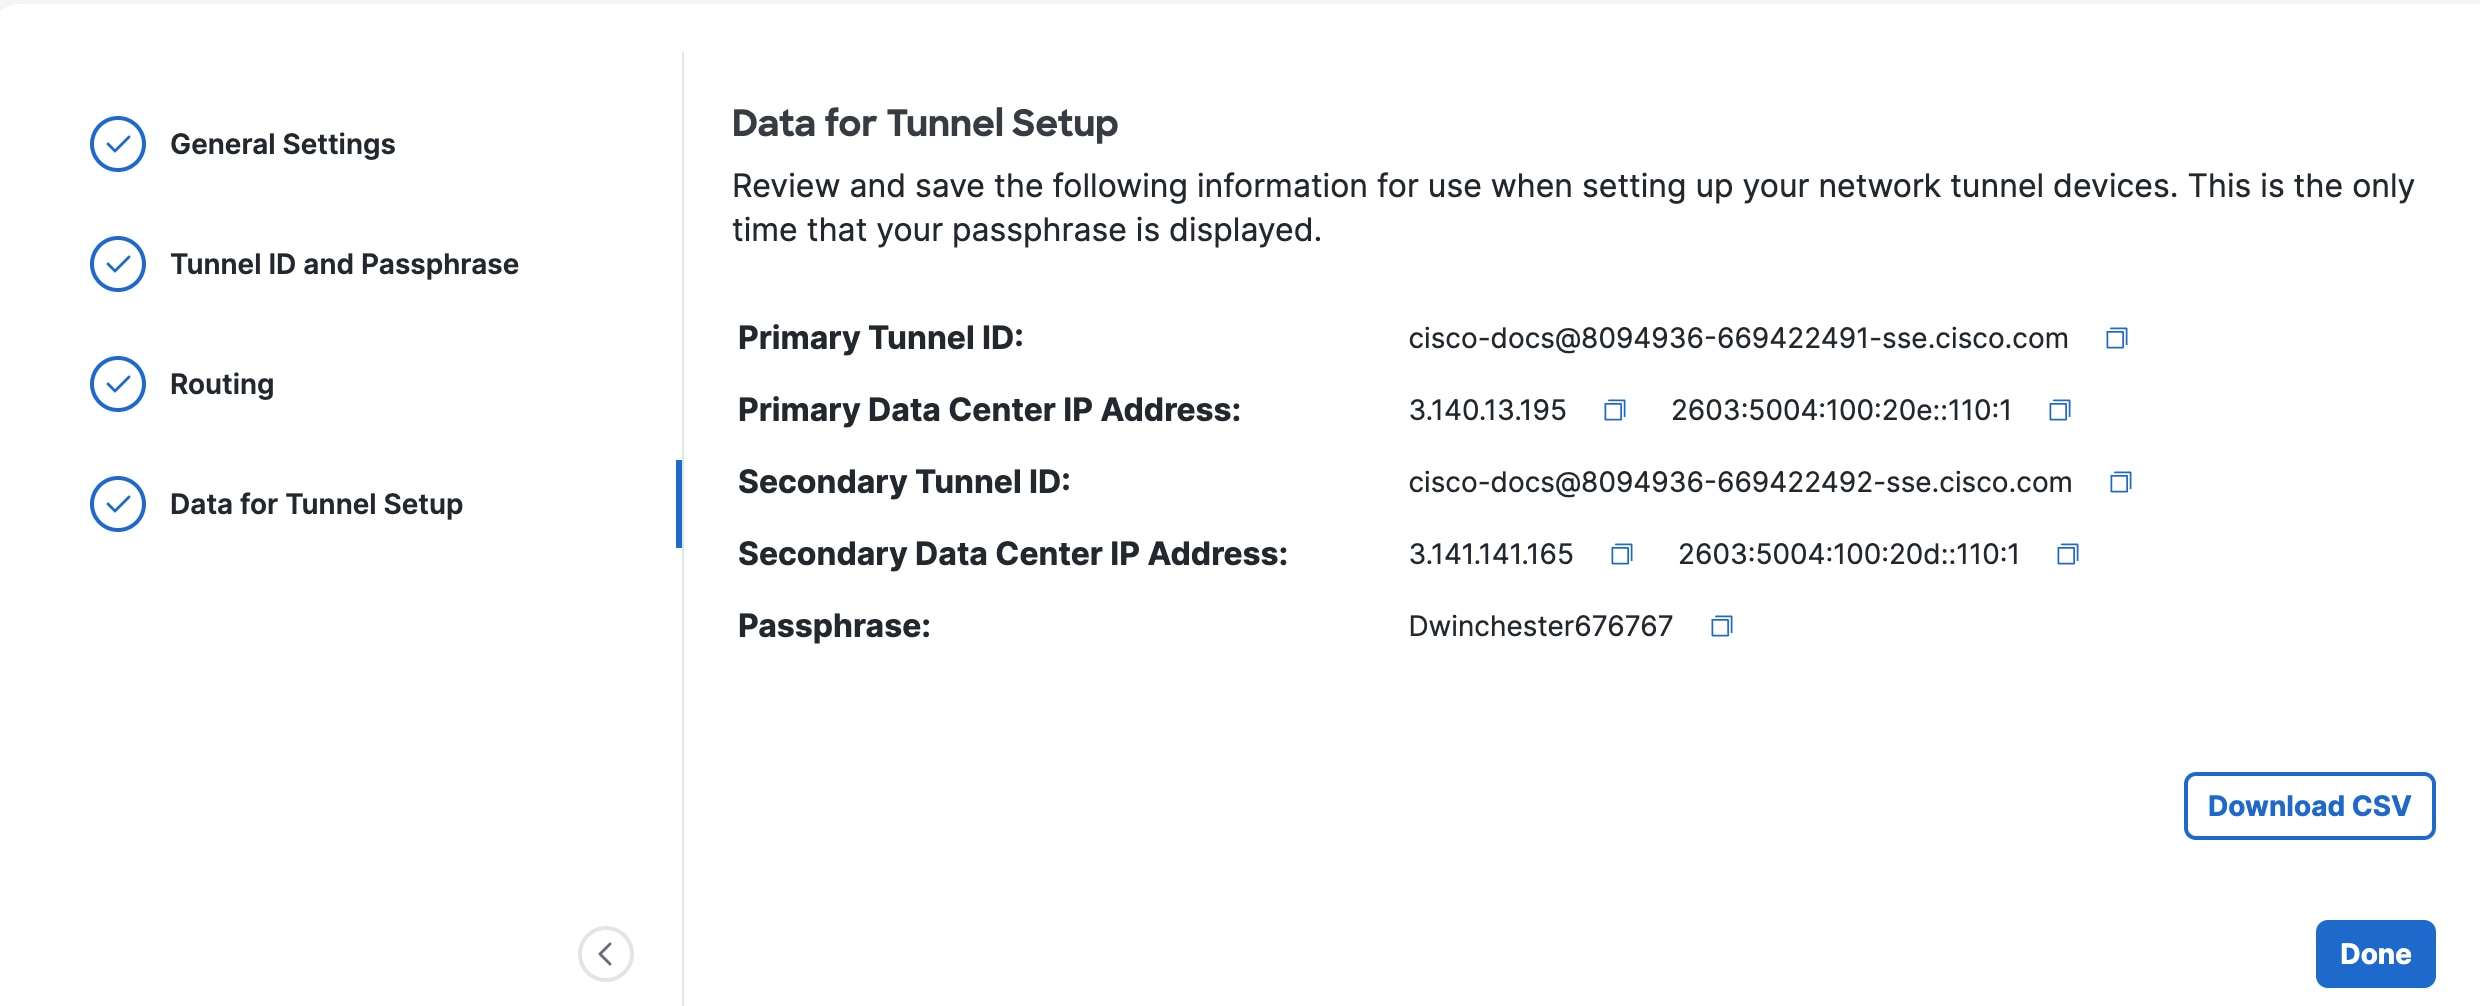This screenshot has width=2480, height=1006.
Task: Copy secondary data center IPv6 address
Action: point(2067,554)
